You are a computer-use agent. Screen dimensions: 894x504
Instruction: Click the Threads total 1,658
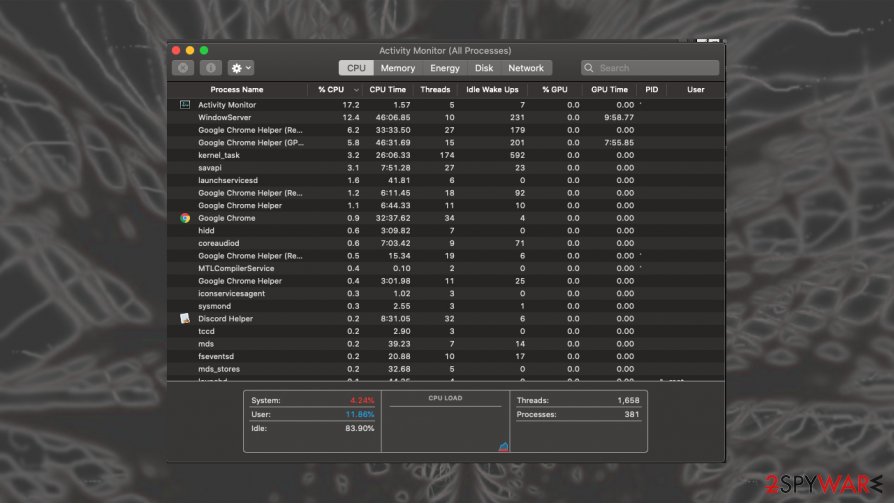628,400
